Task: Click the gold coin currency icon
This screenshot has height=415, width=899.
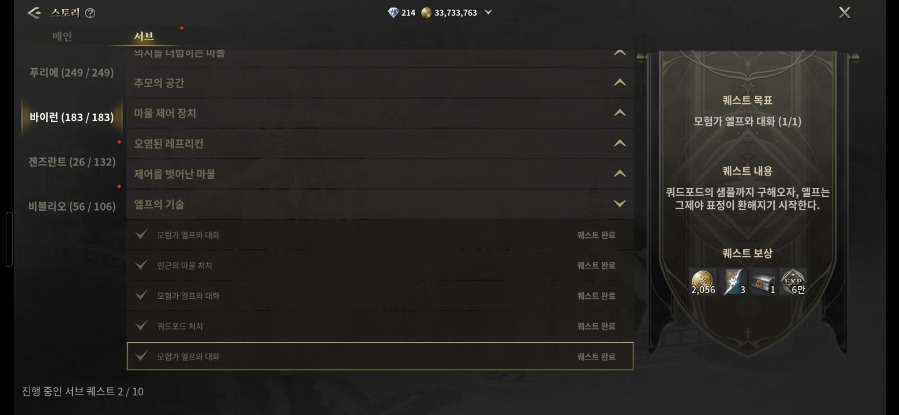Action: tap(426, 13)
